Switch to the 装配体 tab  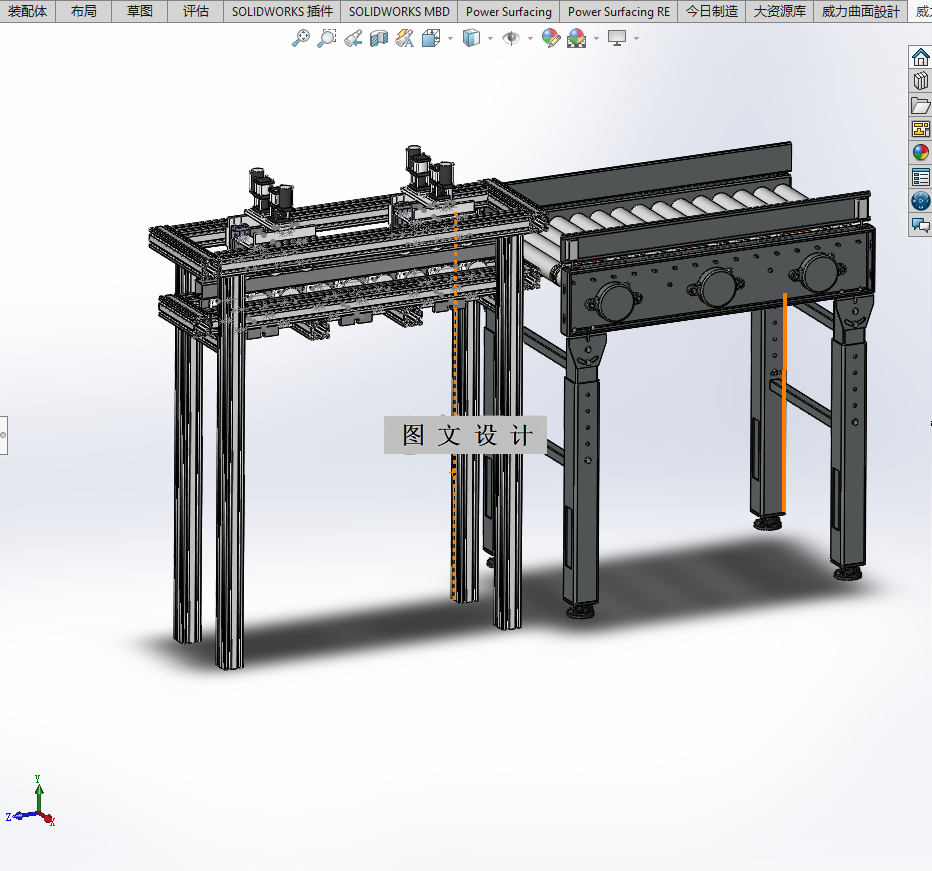coord(27,11)
